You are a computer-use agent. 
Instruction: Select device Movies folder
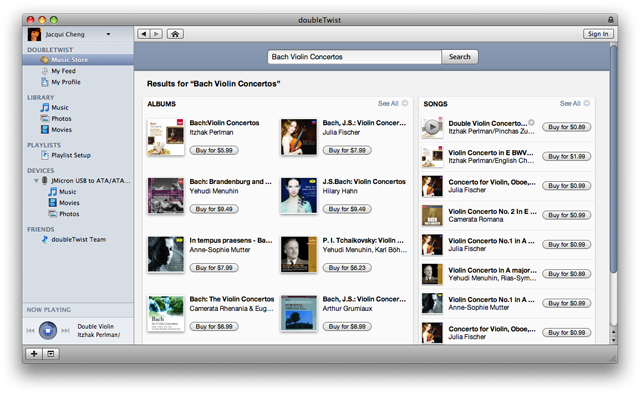click(69, 203)
